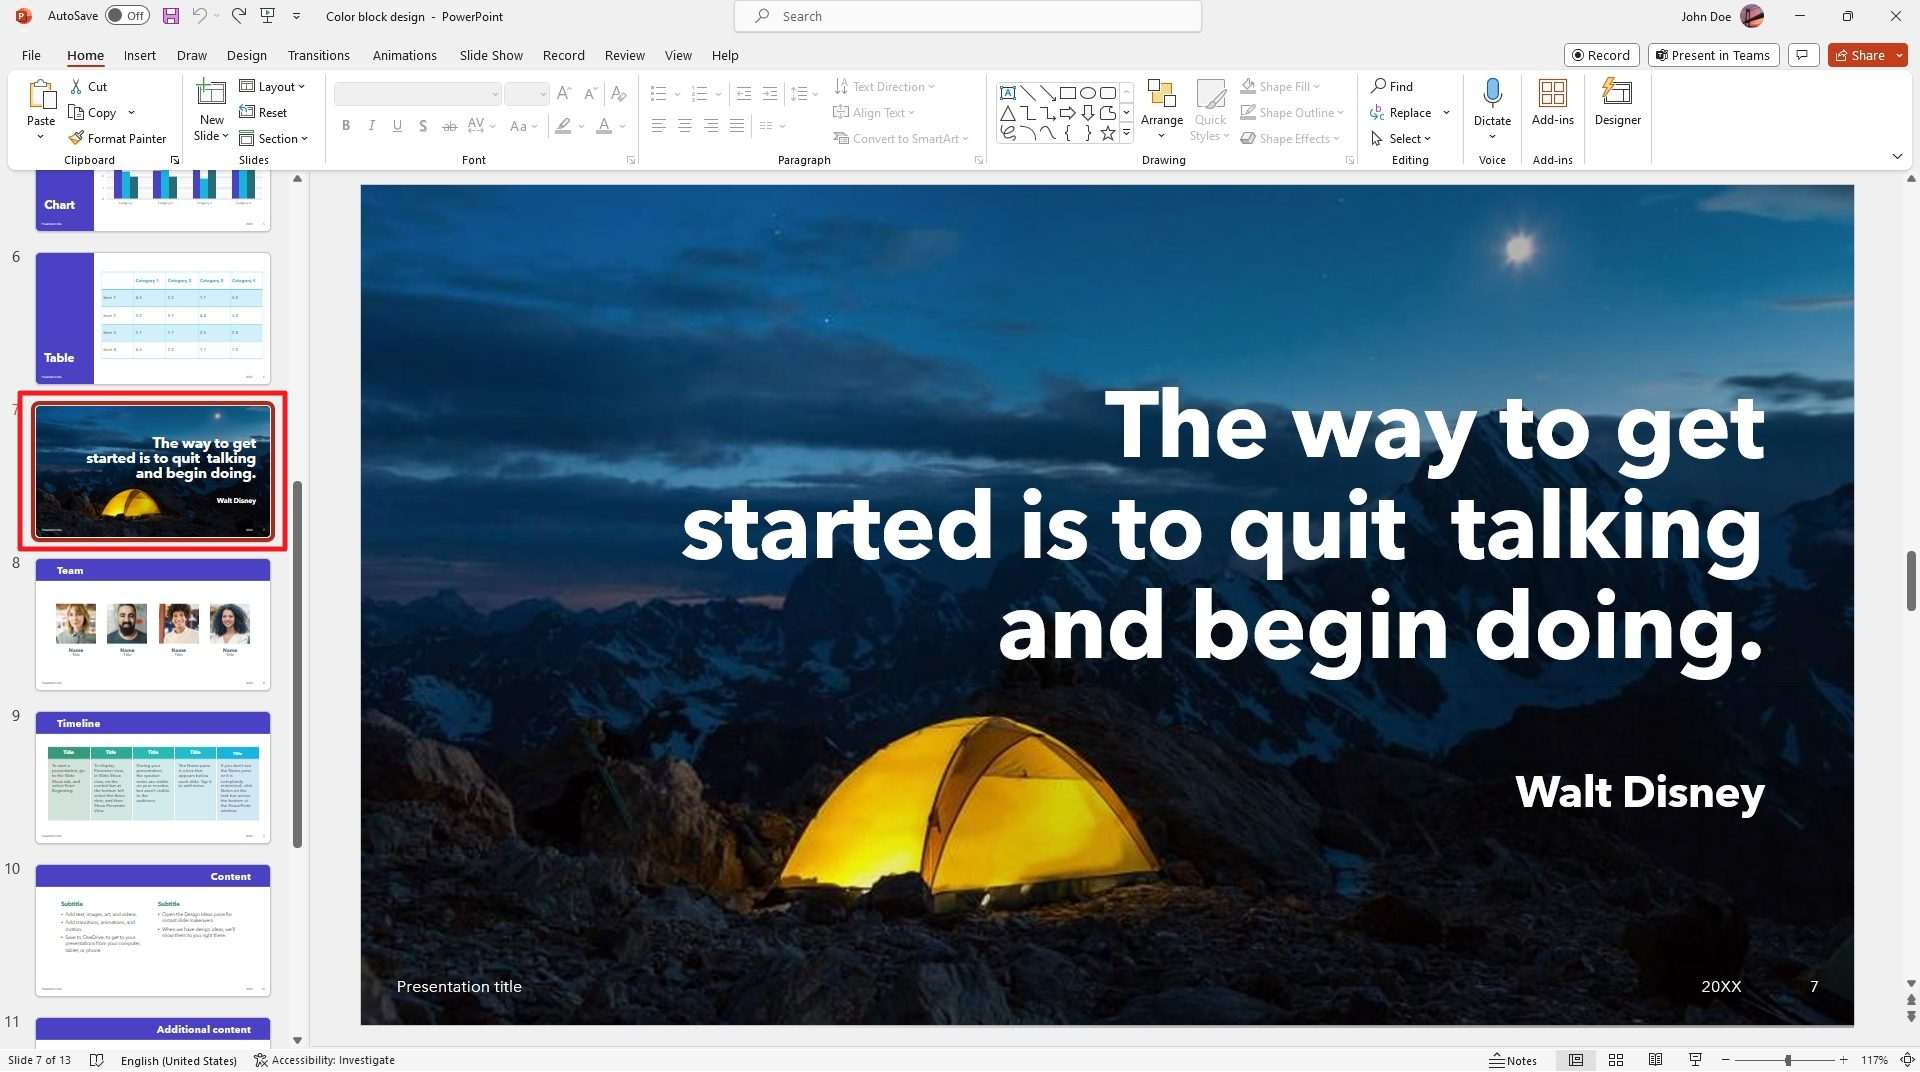The height and width of the screenshot is (1072, 1920).
Task: Select the Team slide thumbnail
Action: (153, 624)
